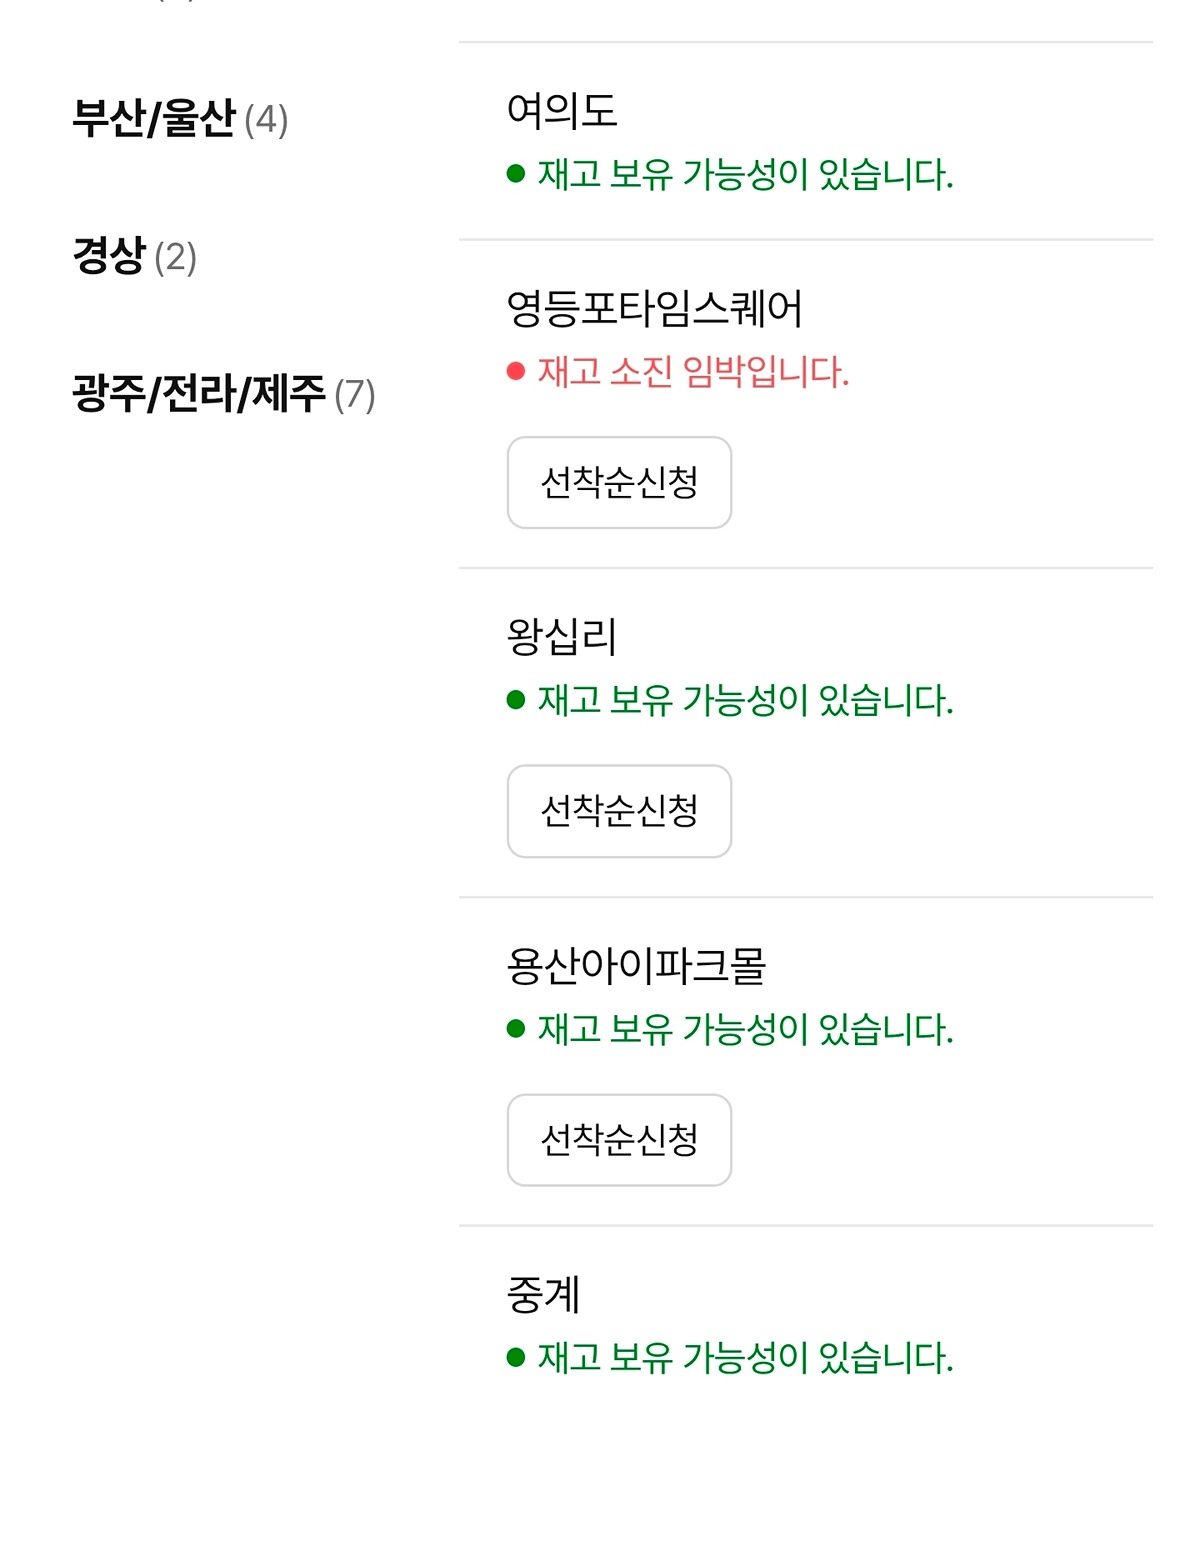
Task: Click red 재고 소진 임박입니다 status text
Action: click(693, 372)
